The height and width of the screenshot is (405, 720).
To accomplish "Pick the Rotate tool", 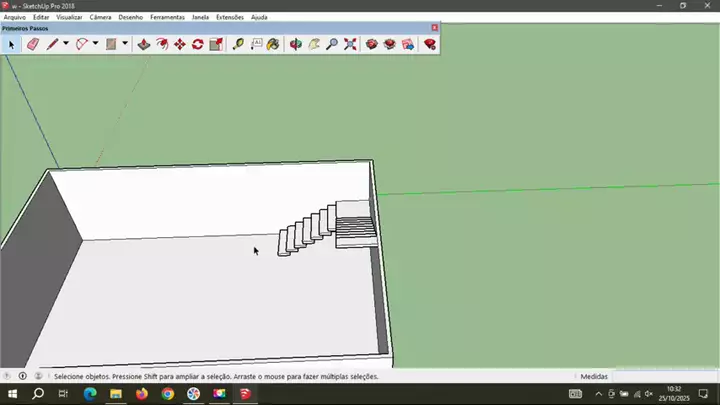I will (198, 44).
